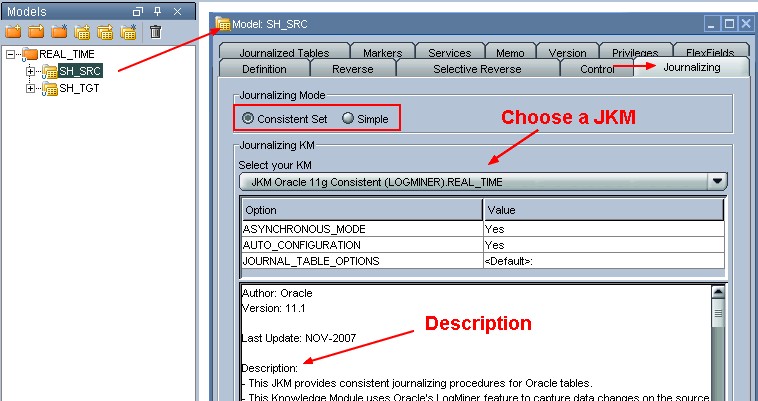Select the SH_TGT model in tree

pos(79,88)
